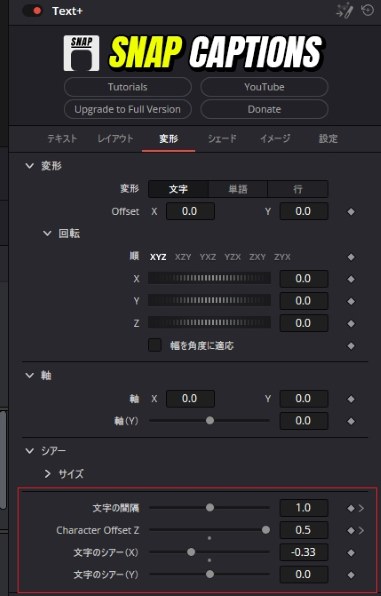Add keyframe for 文字のシアー(X)

coord(351,553)
